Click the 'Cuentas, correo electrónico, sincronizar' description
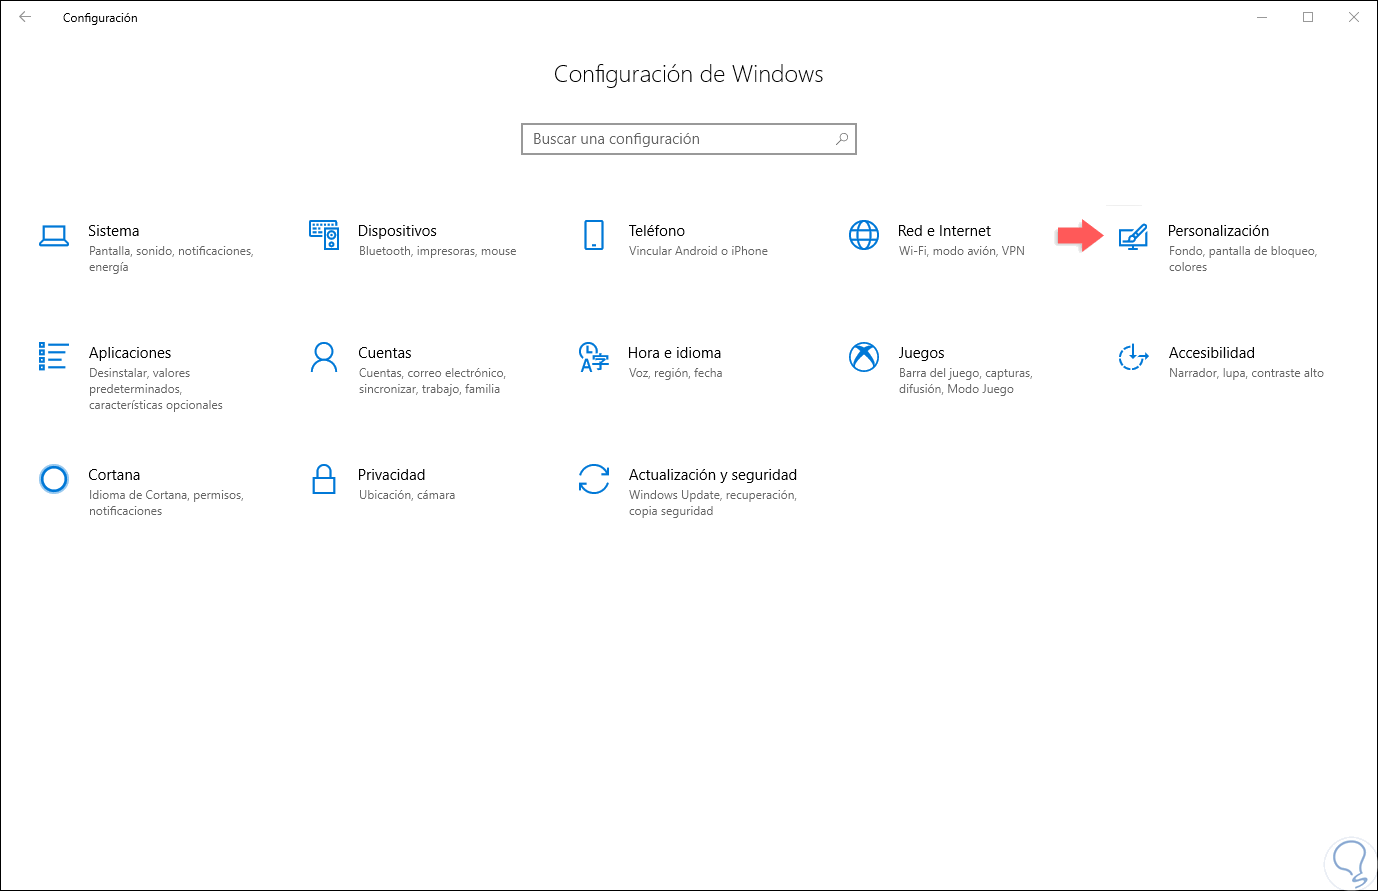Screen dimensions: 1378x891 (x=432, y=381)
